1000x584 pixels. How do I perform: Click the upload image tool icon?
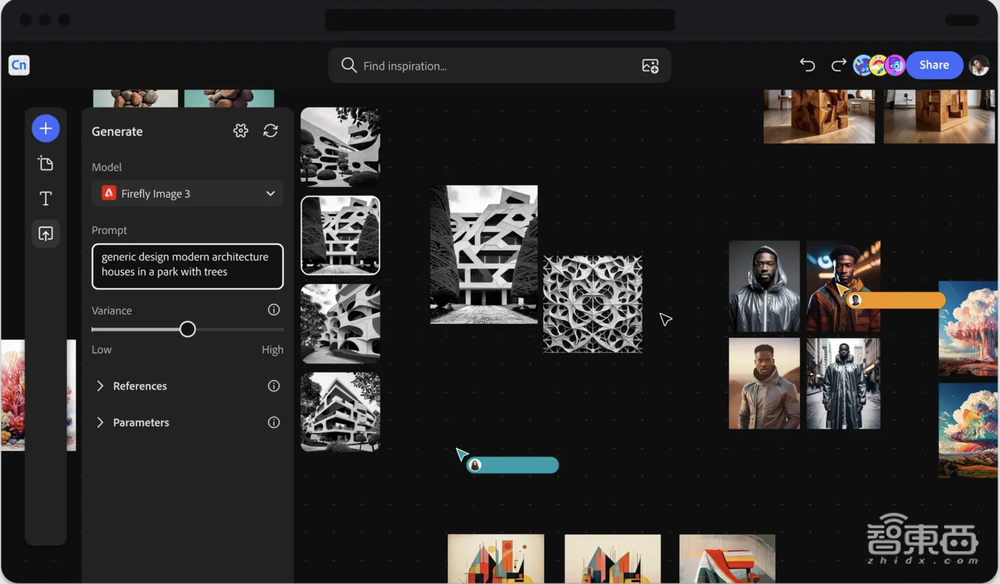click(46, 233)
